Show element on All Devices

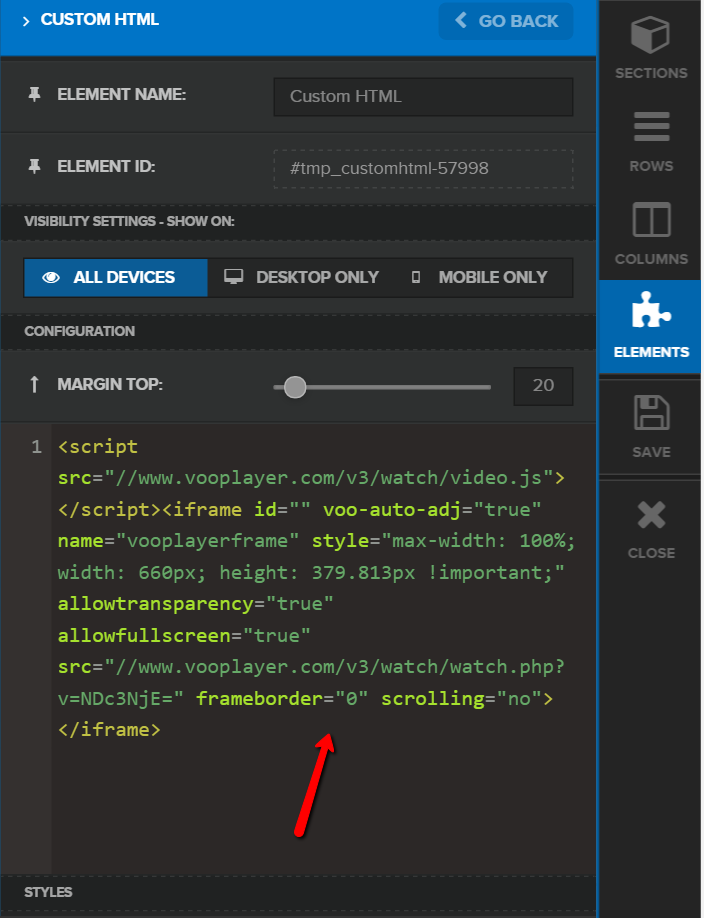[x=116, y=278]
